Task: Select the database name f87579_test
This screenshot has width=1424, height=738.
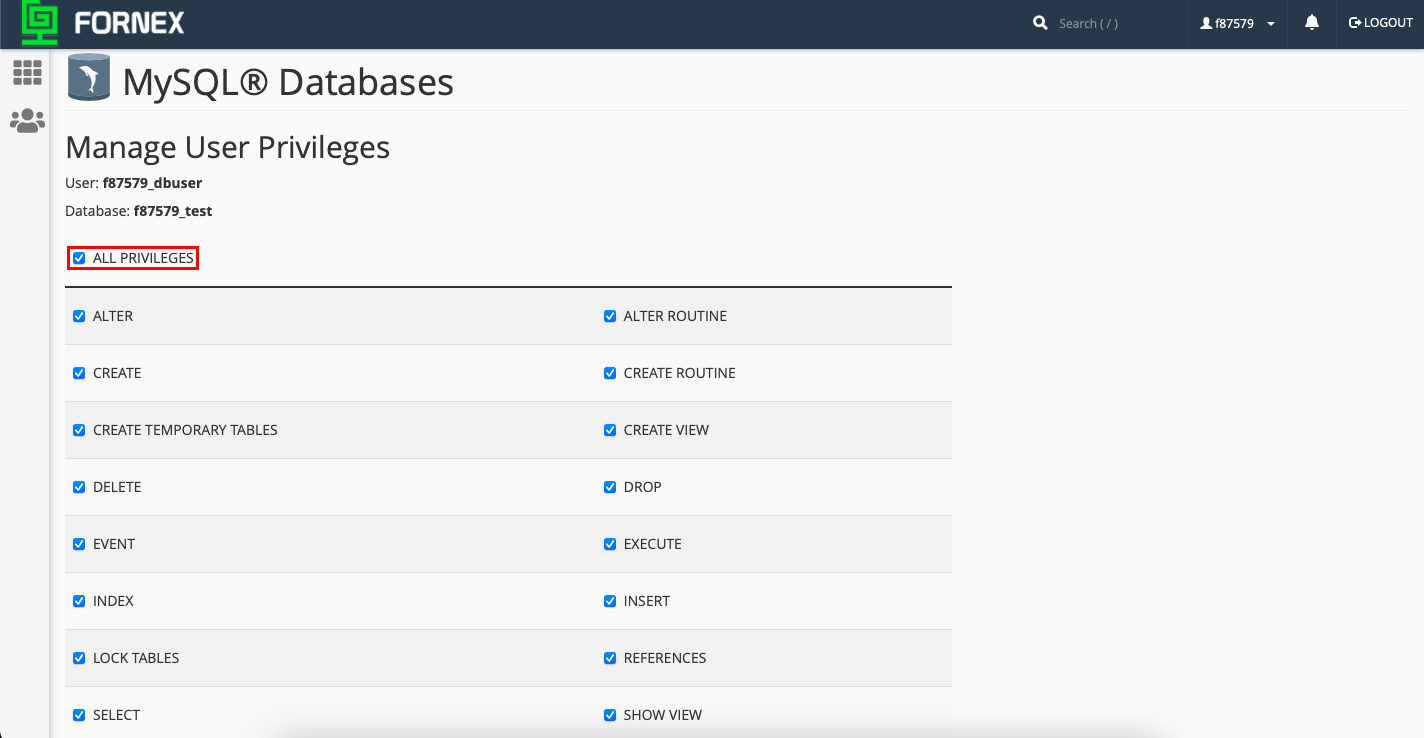Action: click(x=173, y=211)
